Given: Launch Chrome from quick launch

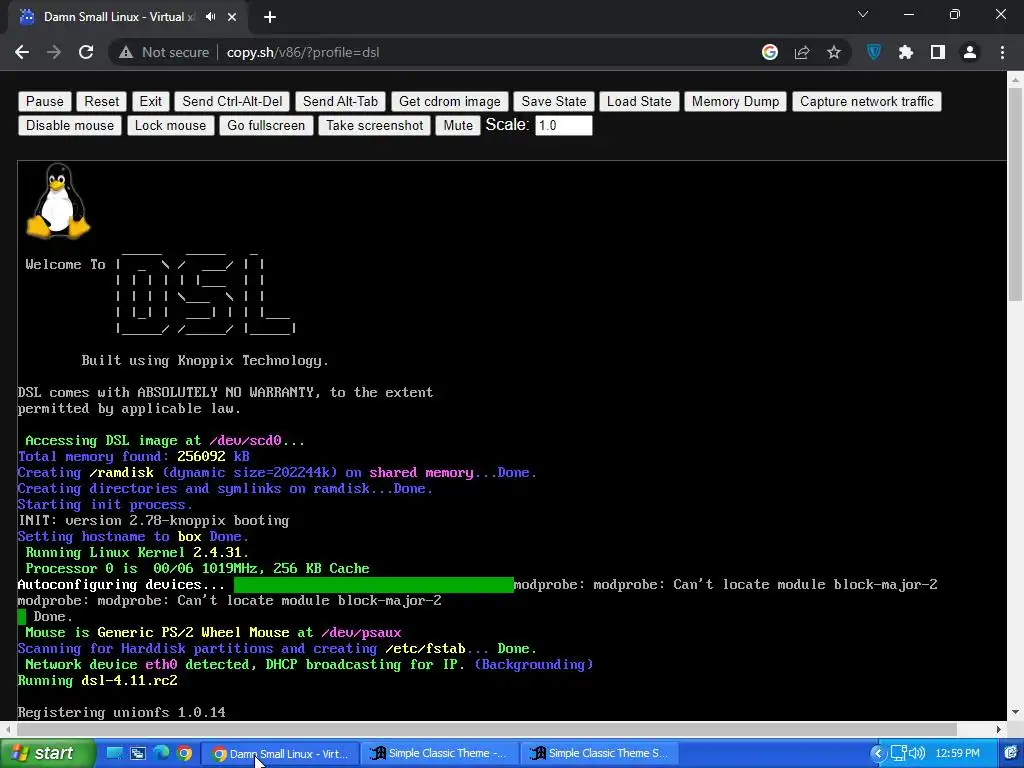Looking at the screenshot, I should pyautogui.click(x=185, y=754).
